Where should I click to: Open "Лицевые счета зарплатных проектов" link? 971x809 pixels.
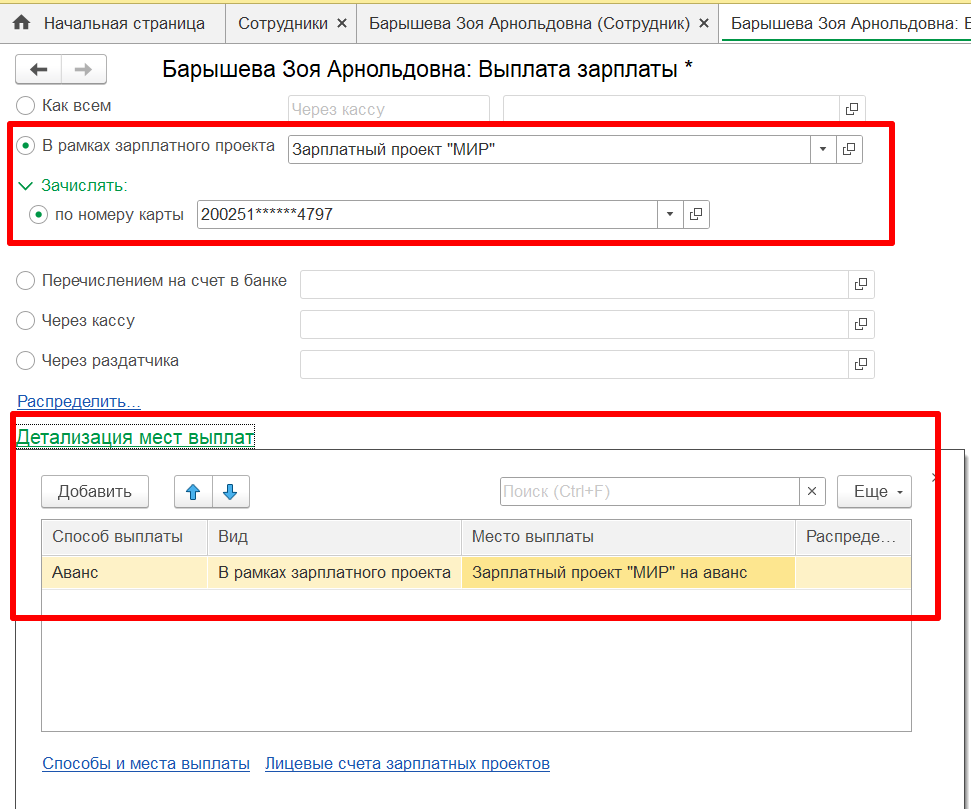407,764
